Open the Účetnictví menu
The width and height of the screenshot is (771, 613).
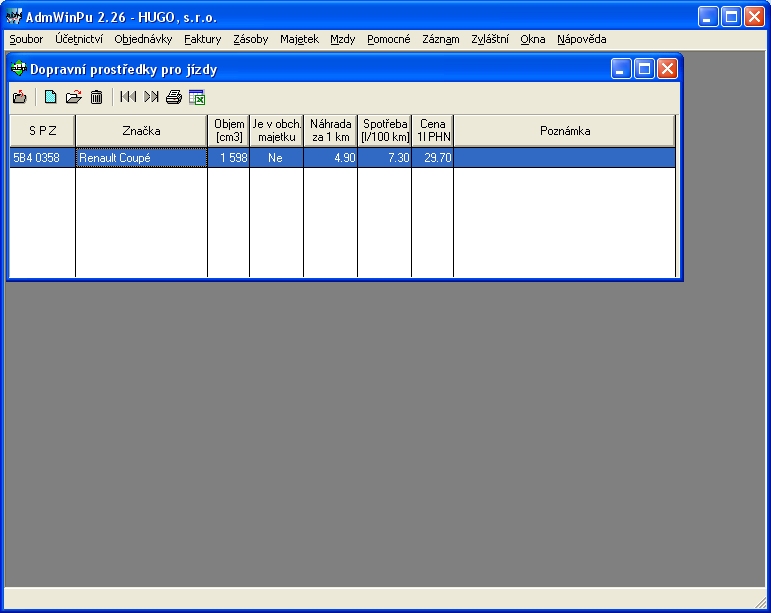(x=79, y=39)
